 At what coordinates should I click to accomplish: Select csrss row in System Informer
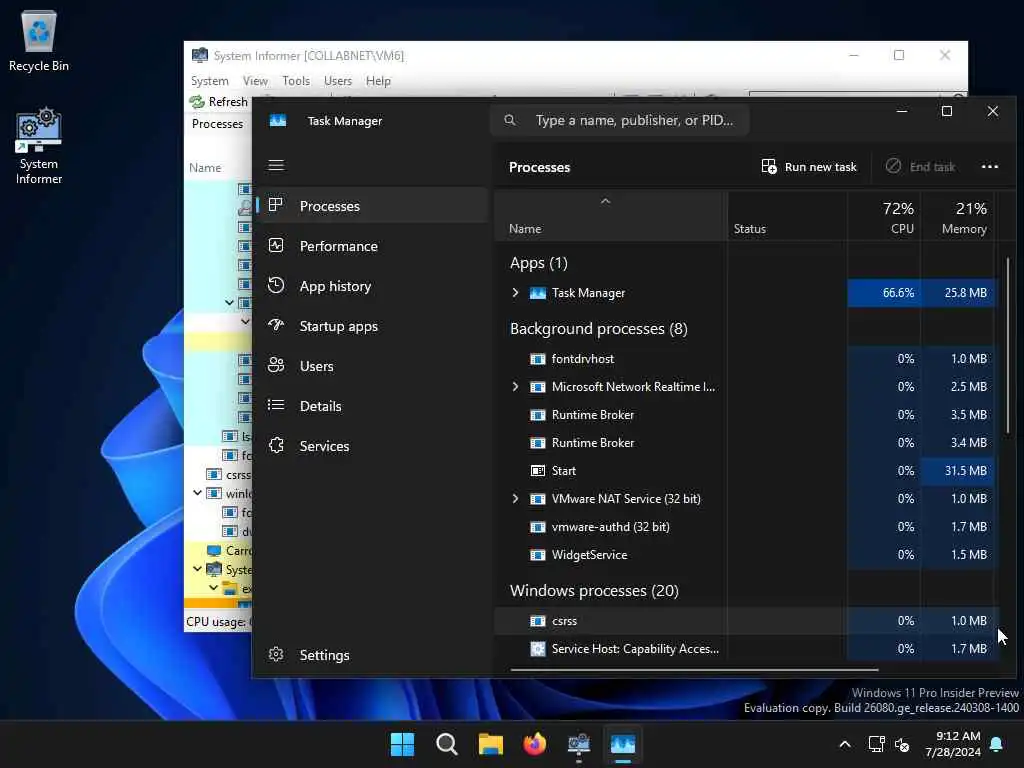point(219,475)
